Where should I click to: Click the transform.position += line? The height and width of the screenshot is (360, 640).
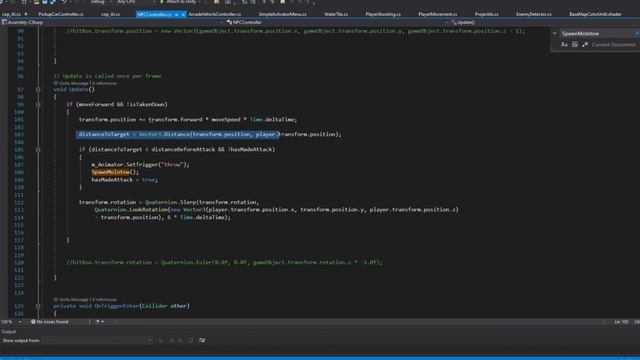pyautogui.click(x=188, y=120)
